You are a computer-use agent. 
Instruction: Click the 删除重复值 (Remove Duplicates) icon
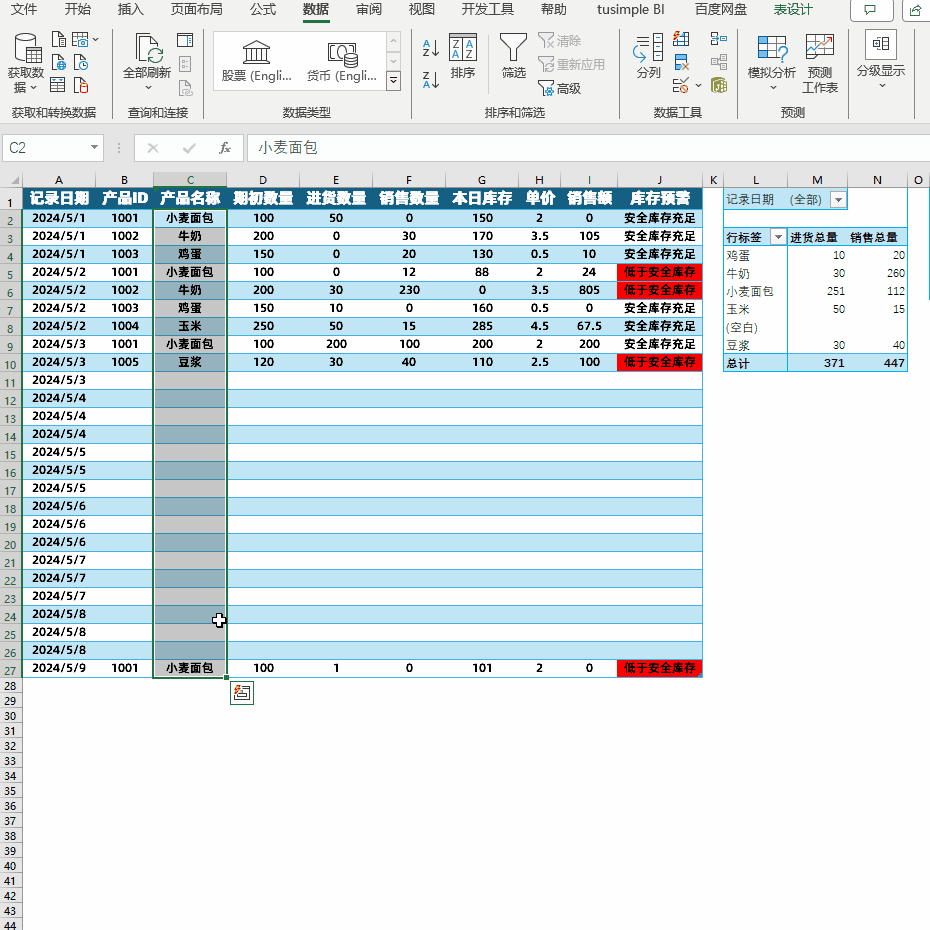coord(682,62)
